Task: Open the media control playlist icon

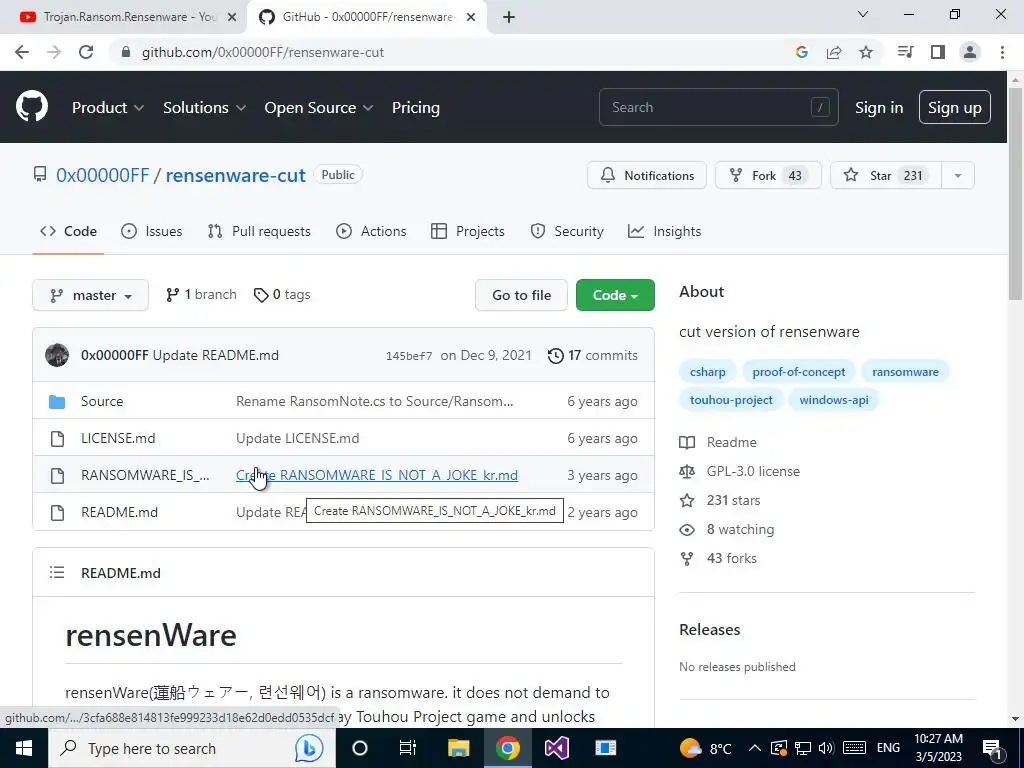Action: tap(906, 52)
